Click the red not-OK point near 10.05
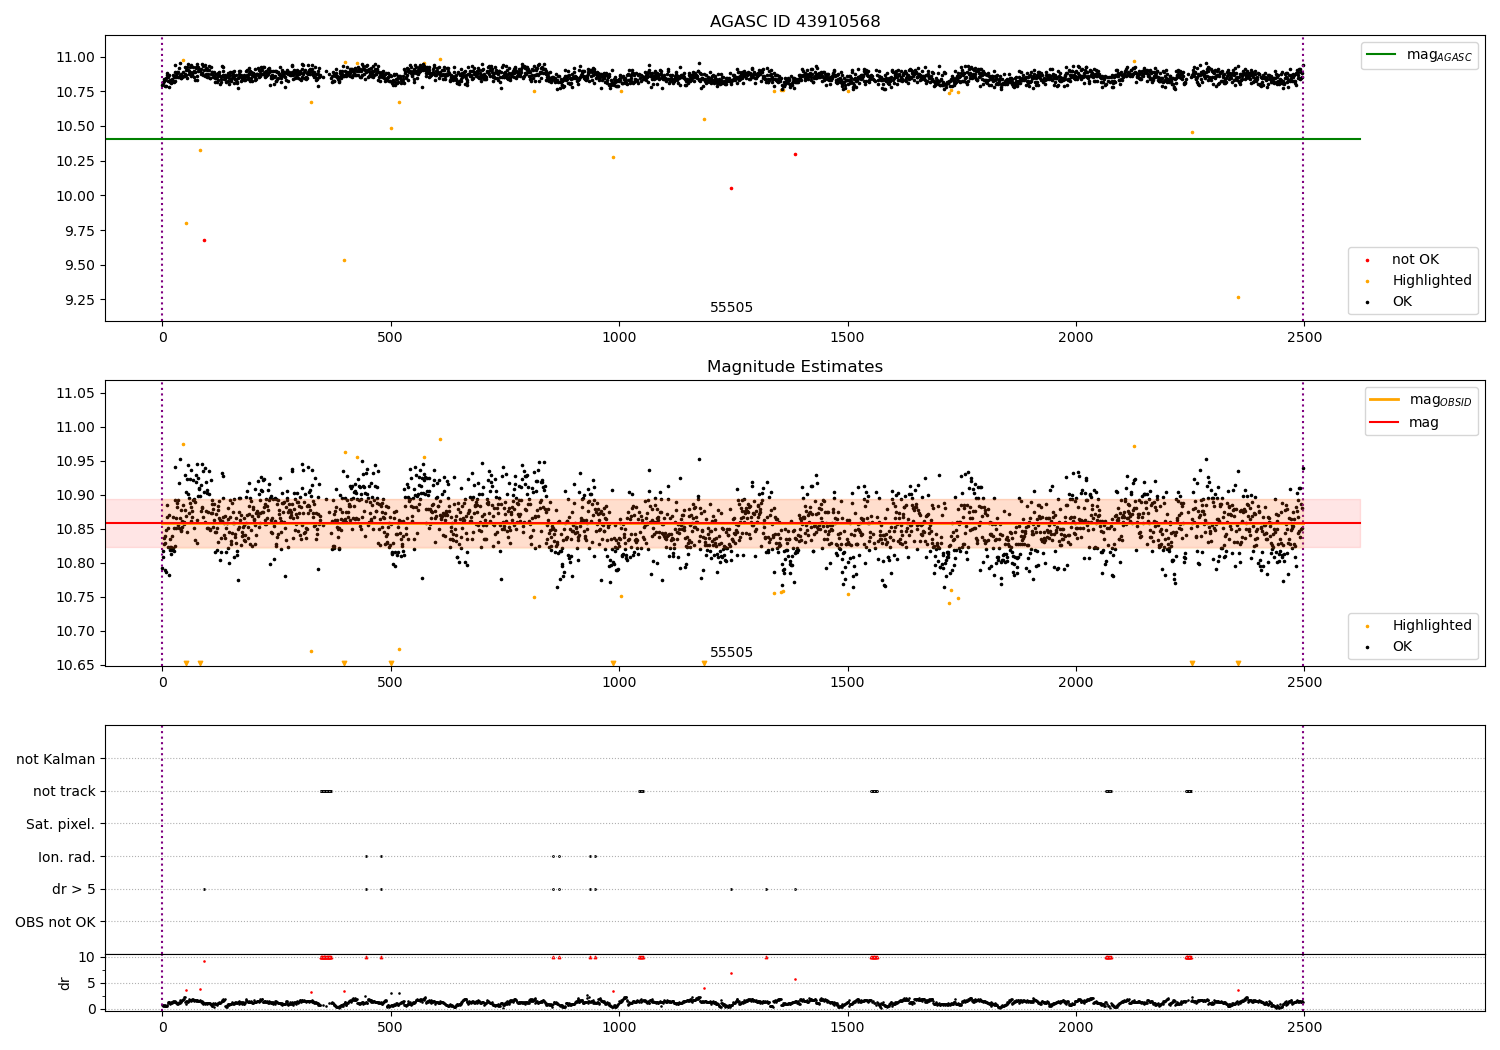This screenshot has height=1050, width=1500. click(x=731, y=188)
